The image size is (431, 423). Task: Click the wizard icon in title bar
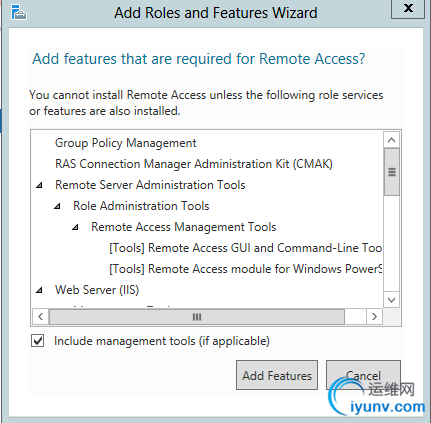(x=19, y=13)
